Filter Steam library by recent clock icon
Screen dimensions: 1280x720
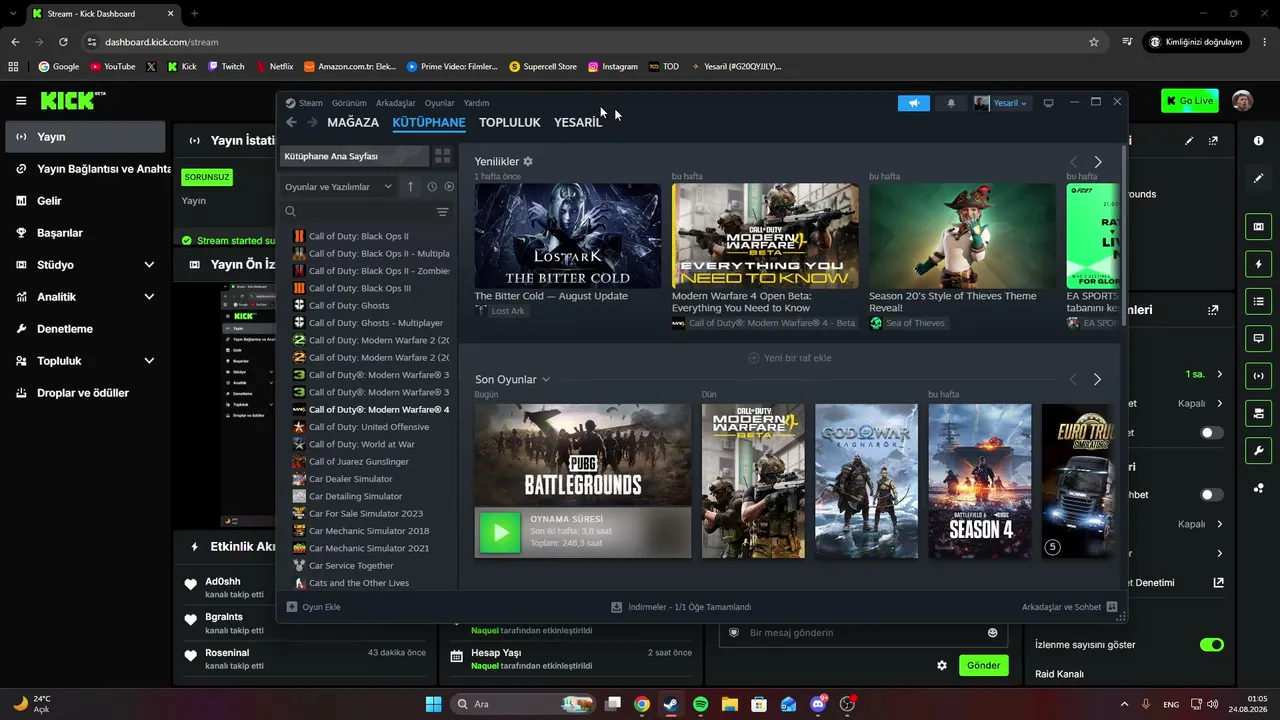[x=432, y=187]
